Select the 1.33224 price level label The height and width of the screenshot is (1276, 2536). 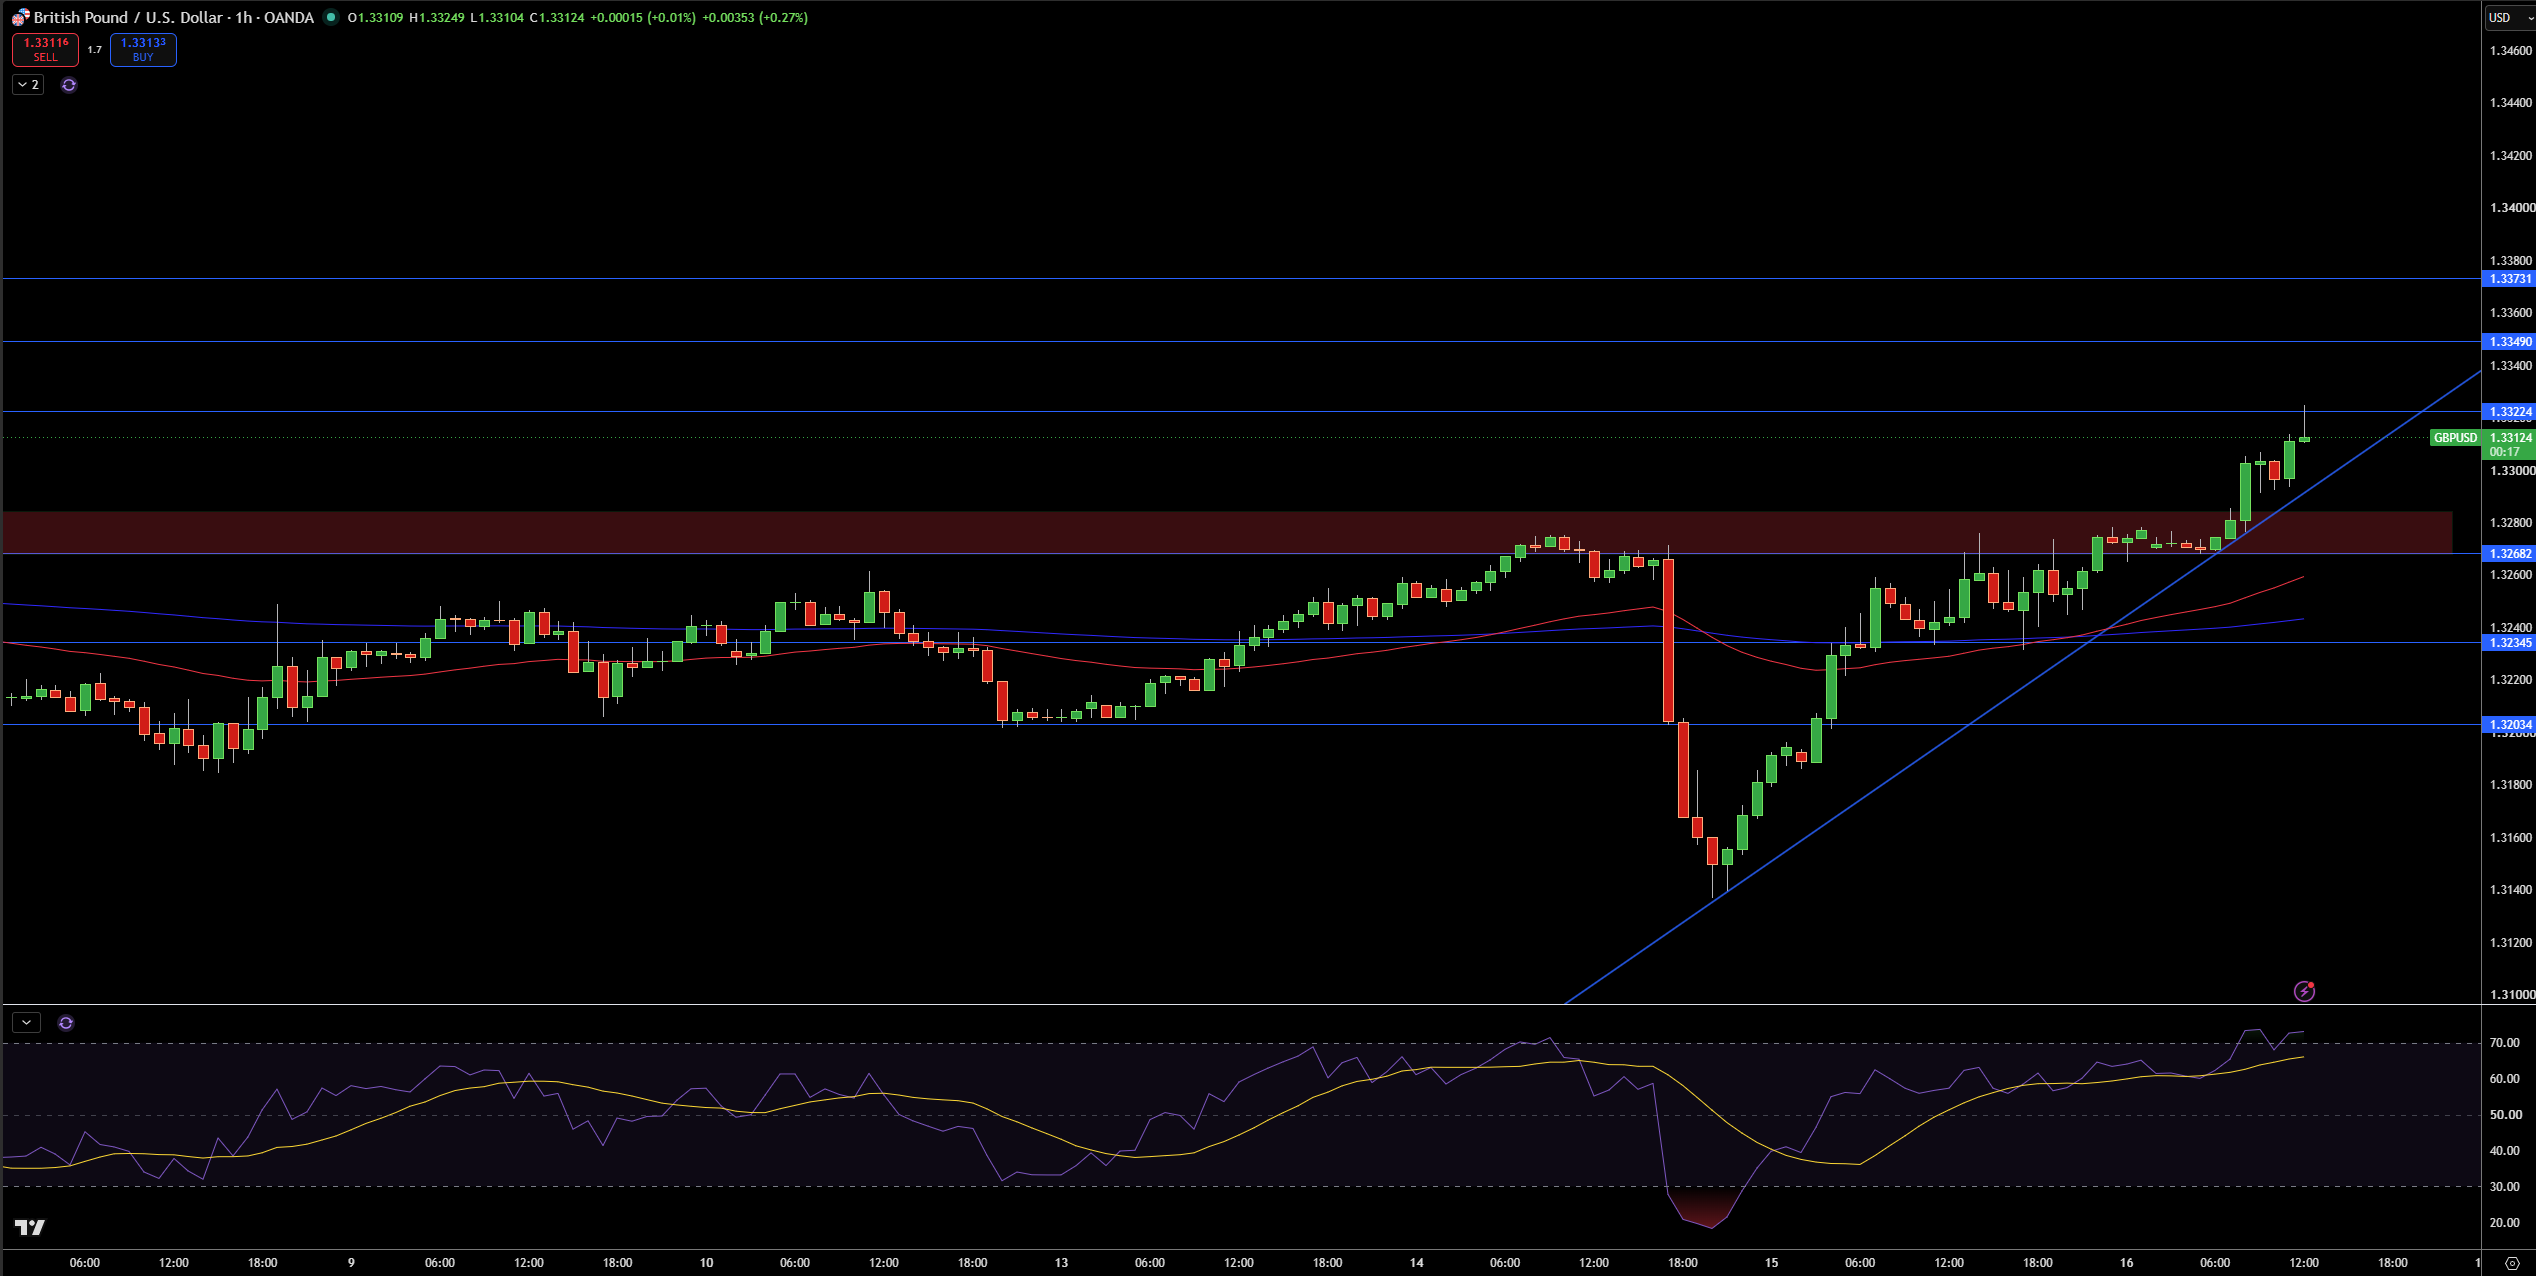pos(2509,412)
